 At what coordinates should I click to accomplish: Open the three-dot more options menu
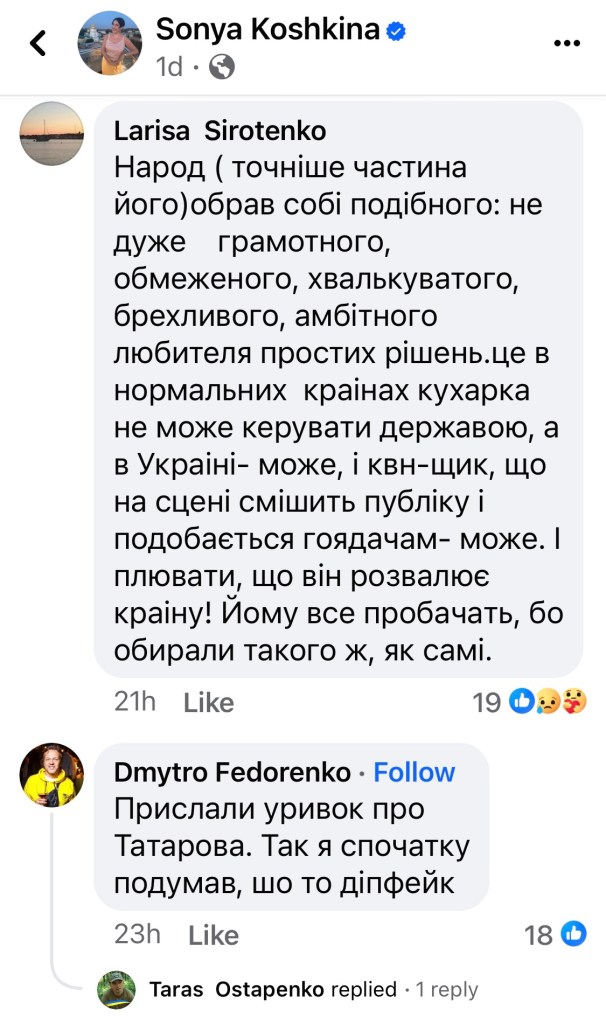tap(567, 43)
